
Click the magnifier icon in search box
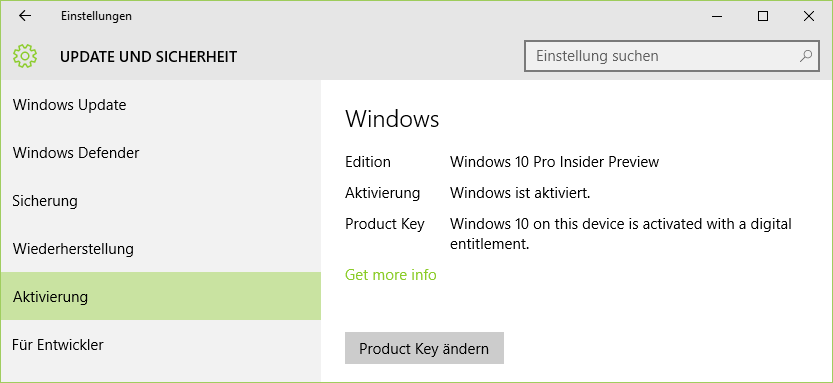[x=806, y=56]
